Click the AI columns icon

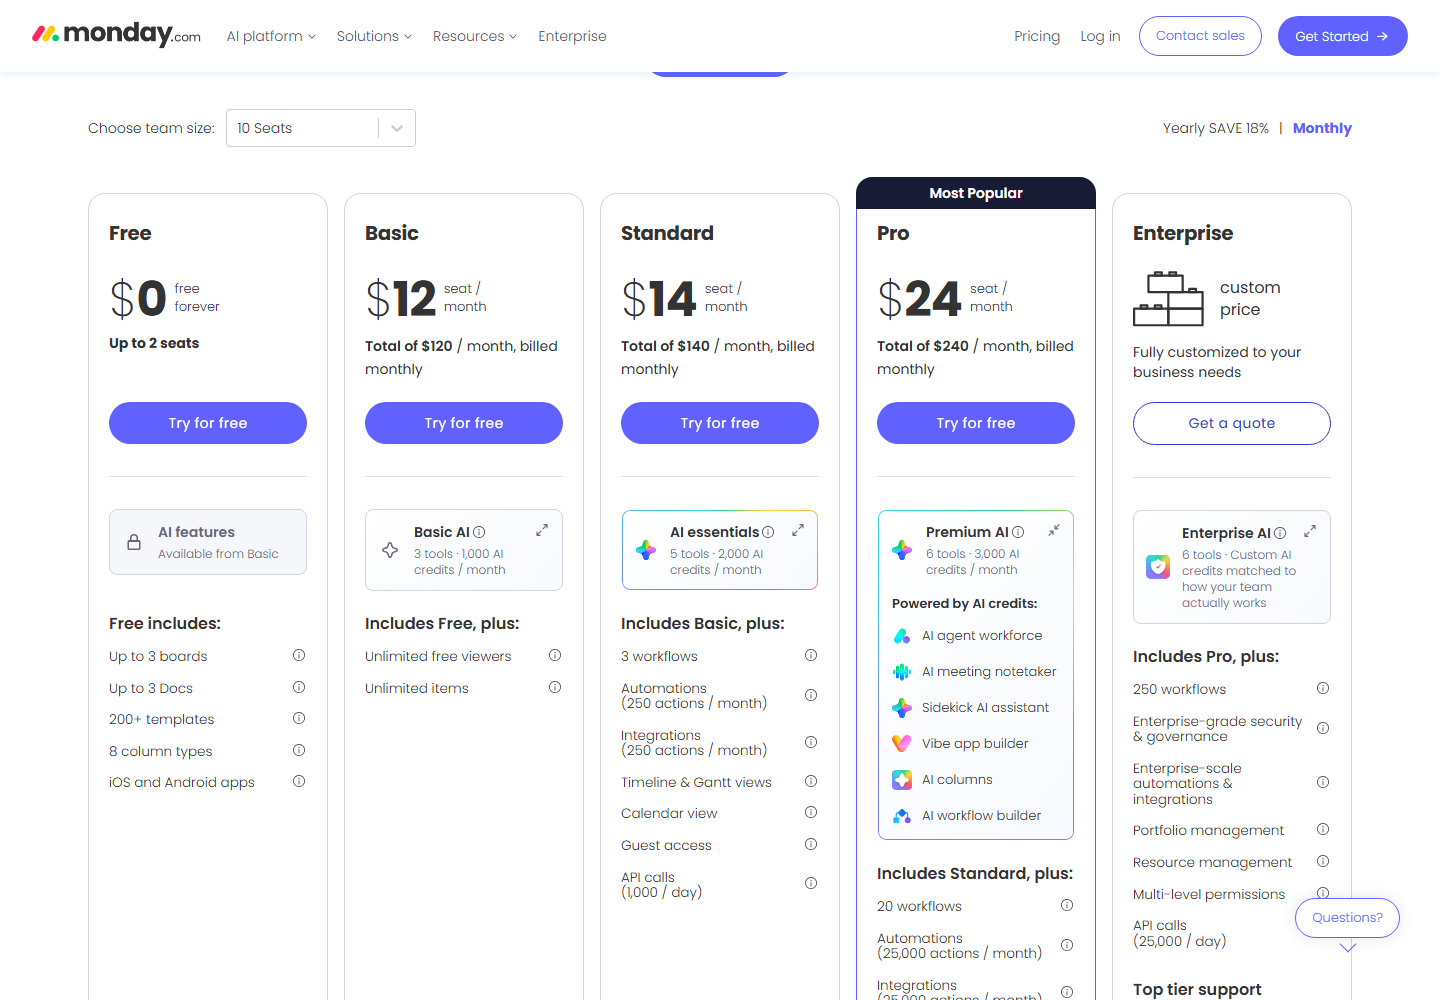tap(902, 780)
